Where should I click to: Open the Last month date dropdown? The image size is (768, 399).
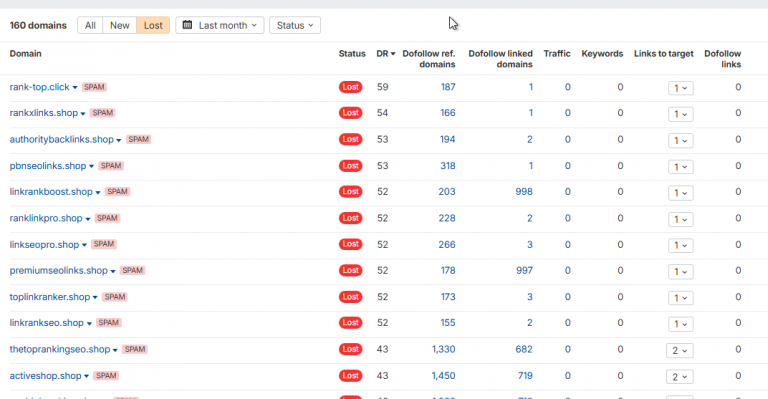[219, 25]
